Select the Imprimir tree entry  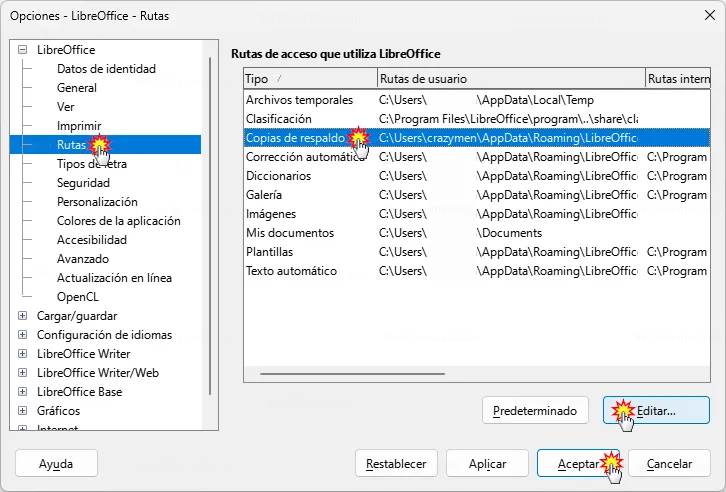79,126
